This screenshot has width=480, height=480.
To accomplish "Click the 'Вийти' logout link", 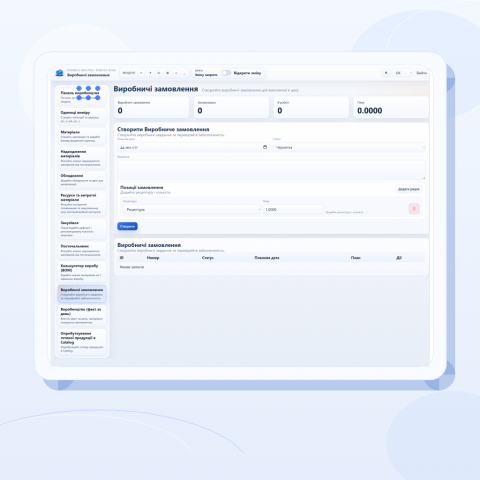I will 421,73.
